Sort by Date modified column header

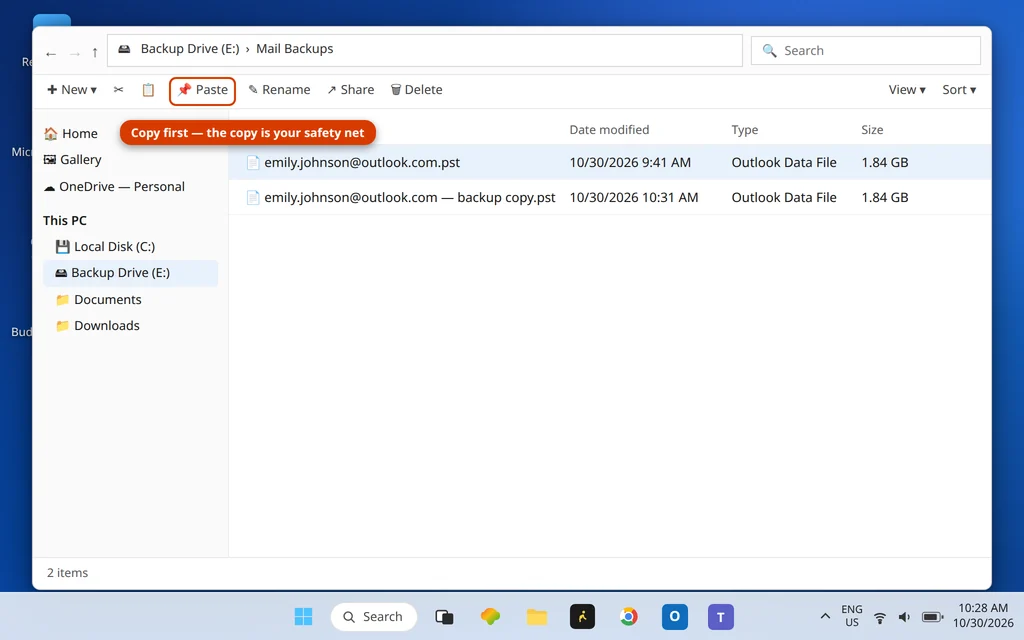[609, 129]
